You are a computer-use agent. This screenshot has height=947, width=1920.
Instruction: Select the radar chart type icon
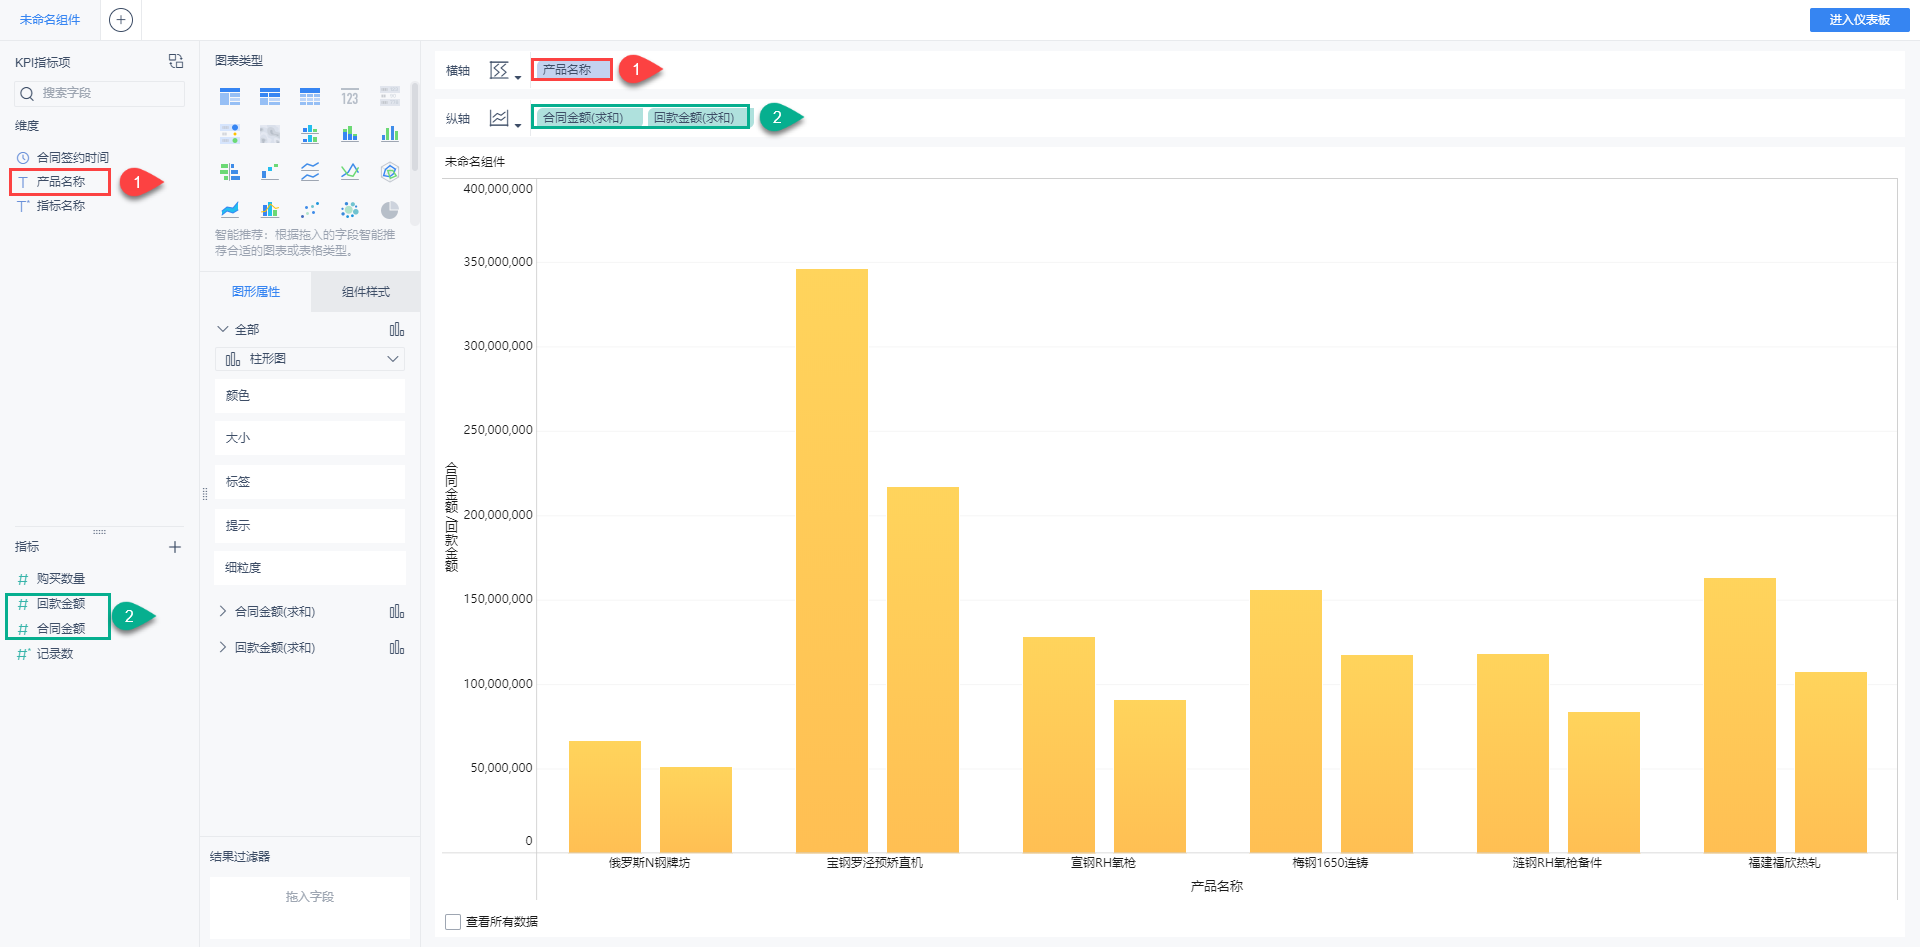389,172
